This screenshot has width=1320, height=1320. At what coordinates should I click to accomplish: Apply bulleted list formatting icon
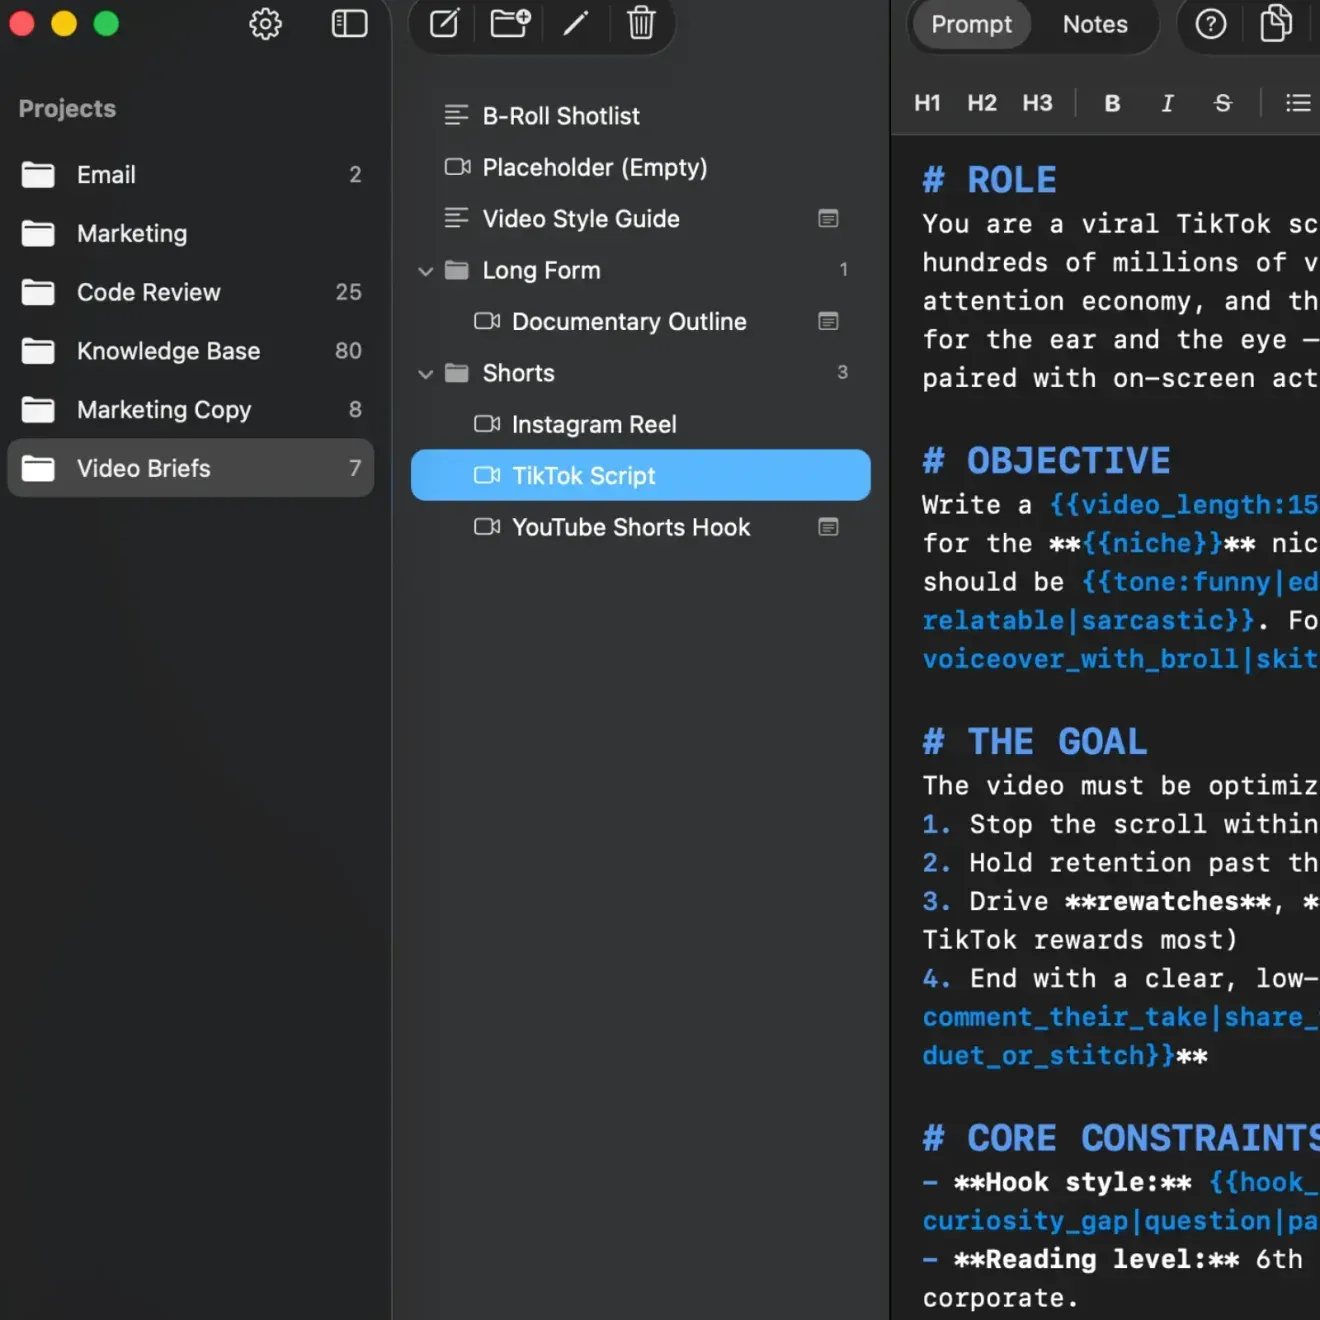pos(1298,103)
